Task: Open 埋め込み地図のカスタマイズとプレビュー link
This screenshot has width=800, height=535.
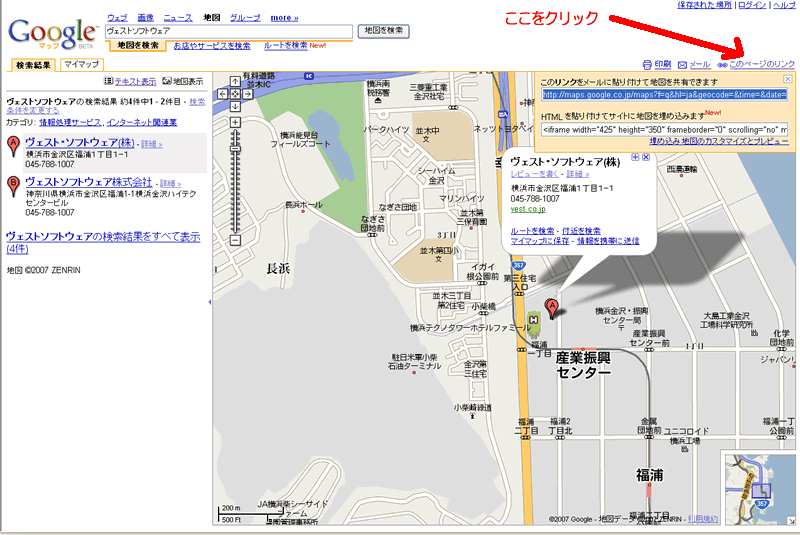Action: pos(719,141)
